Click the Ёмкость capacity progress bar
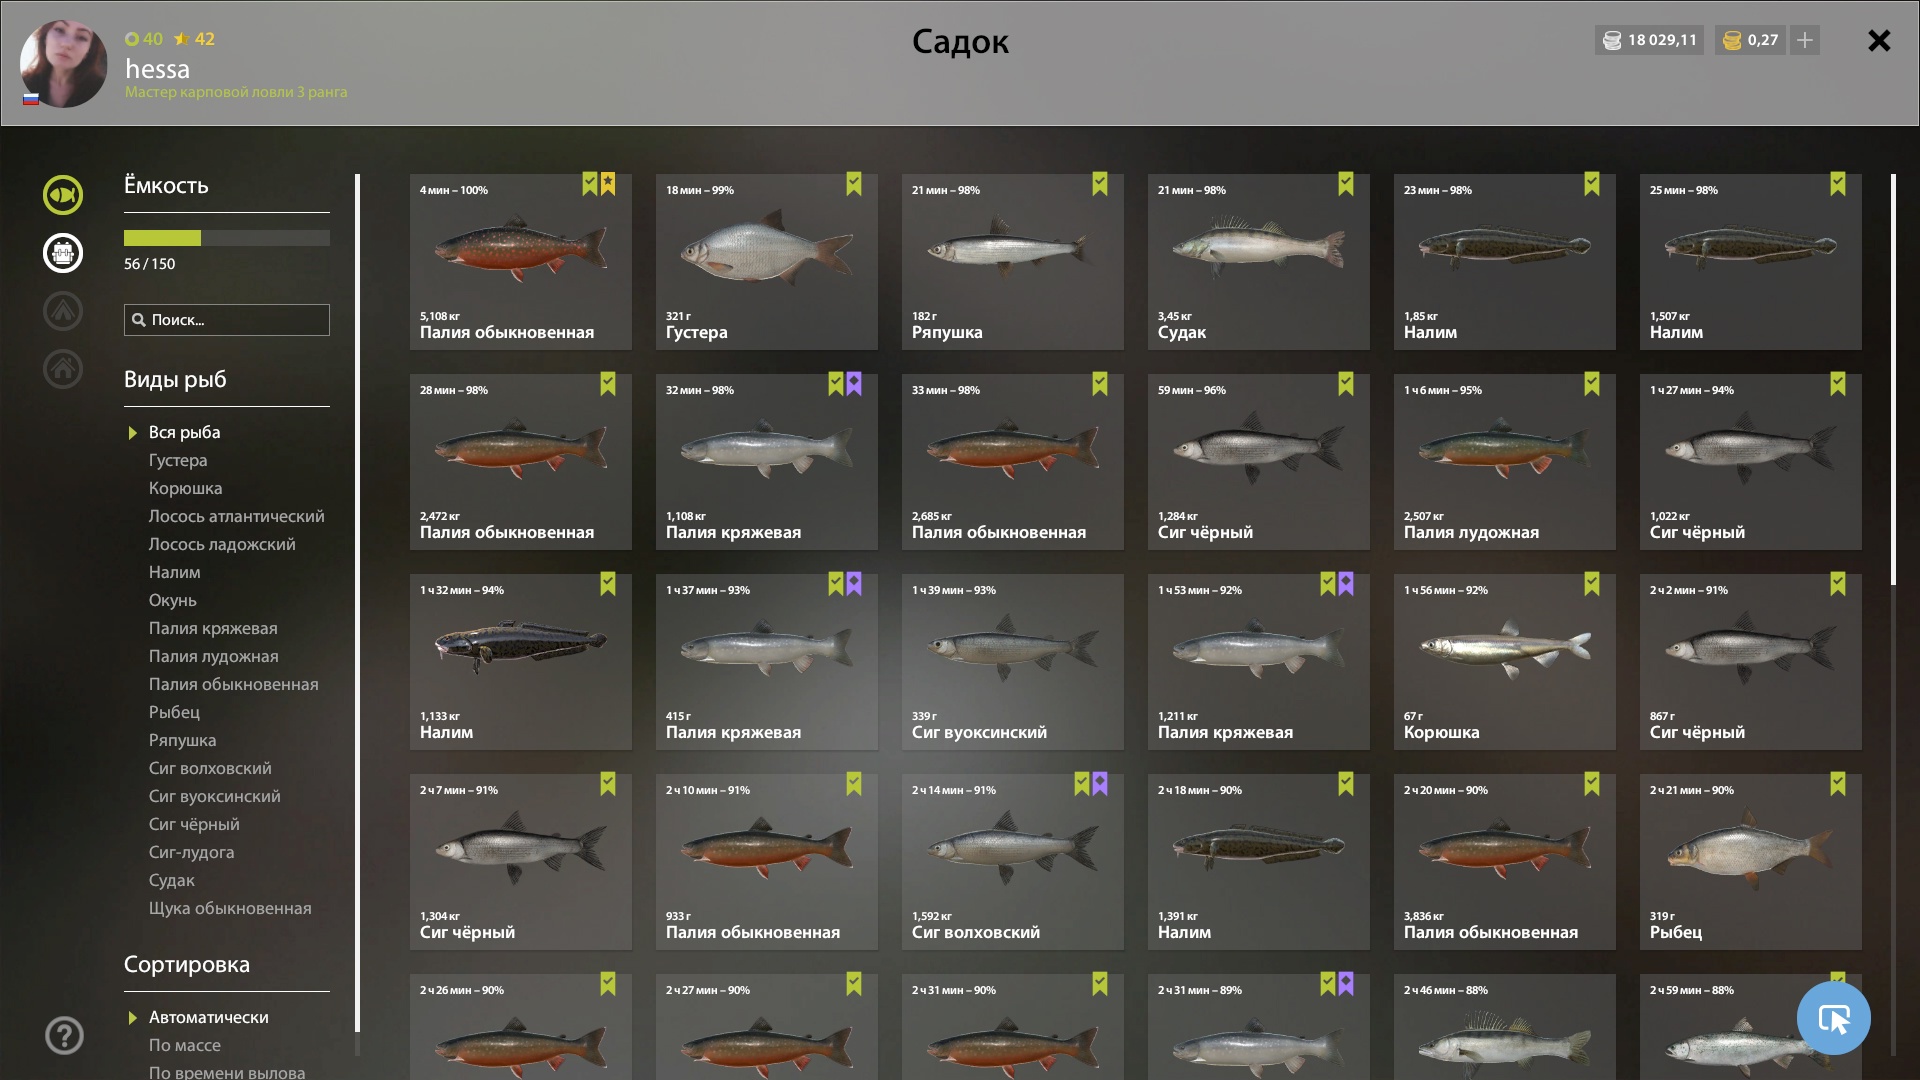1920x1080 pixels. (x=227, y=238)
